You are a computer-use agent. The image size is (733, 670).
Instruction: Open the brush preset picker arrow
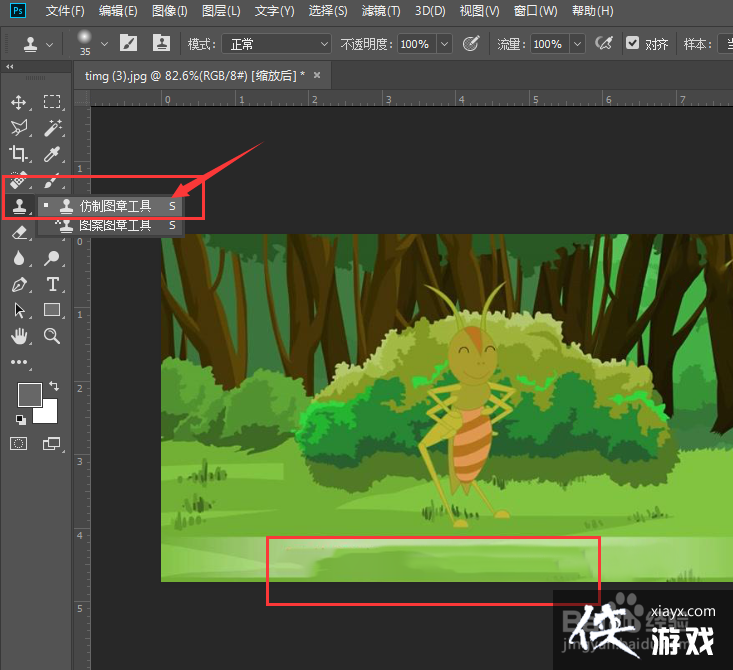pyautogui.click(x=104, y=44)
